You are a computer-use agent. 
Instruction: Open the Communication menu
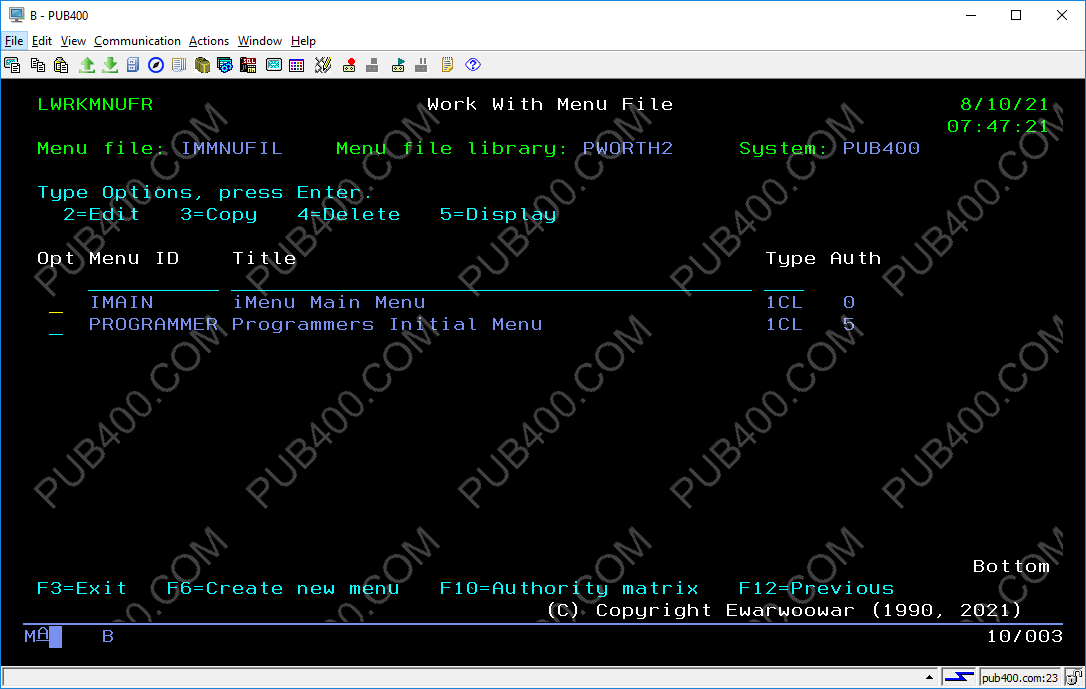pos(137,41)
